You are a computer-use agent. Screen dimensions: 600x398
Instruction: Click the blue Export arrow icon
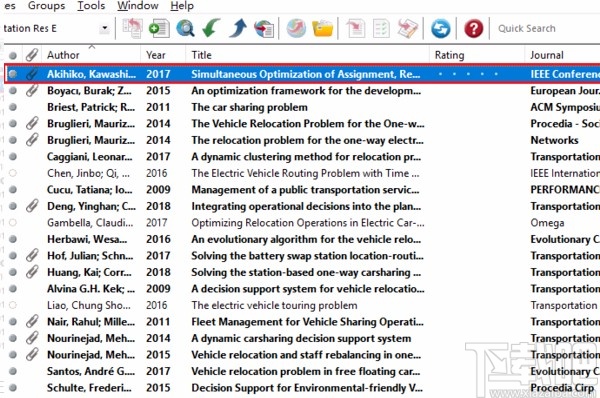(238, 28)
